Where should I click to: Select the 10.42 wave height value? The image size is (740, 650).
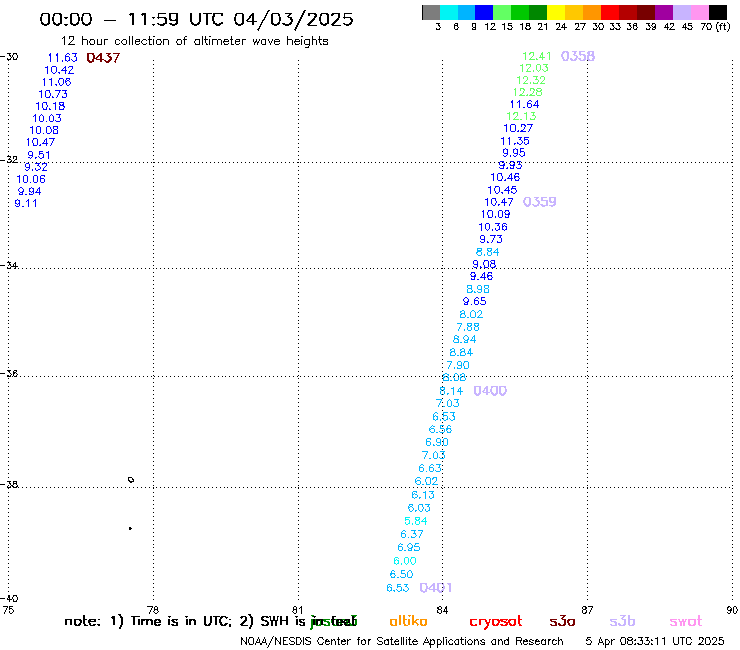59,70
